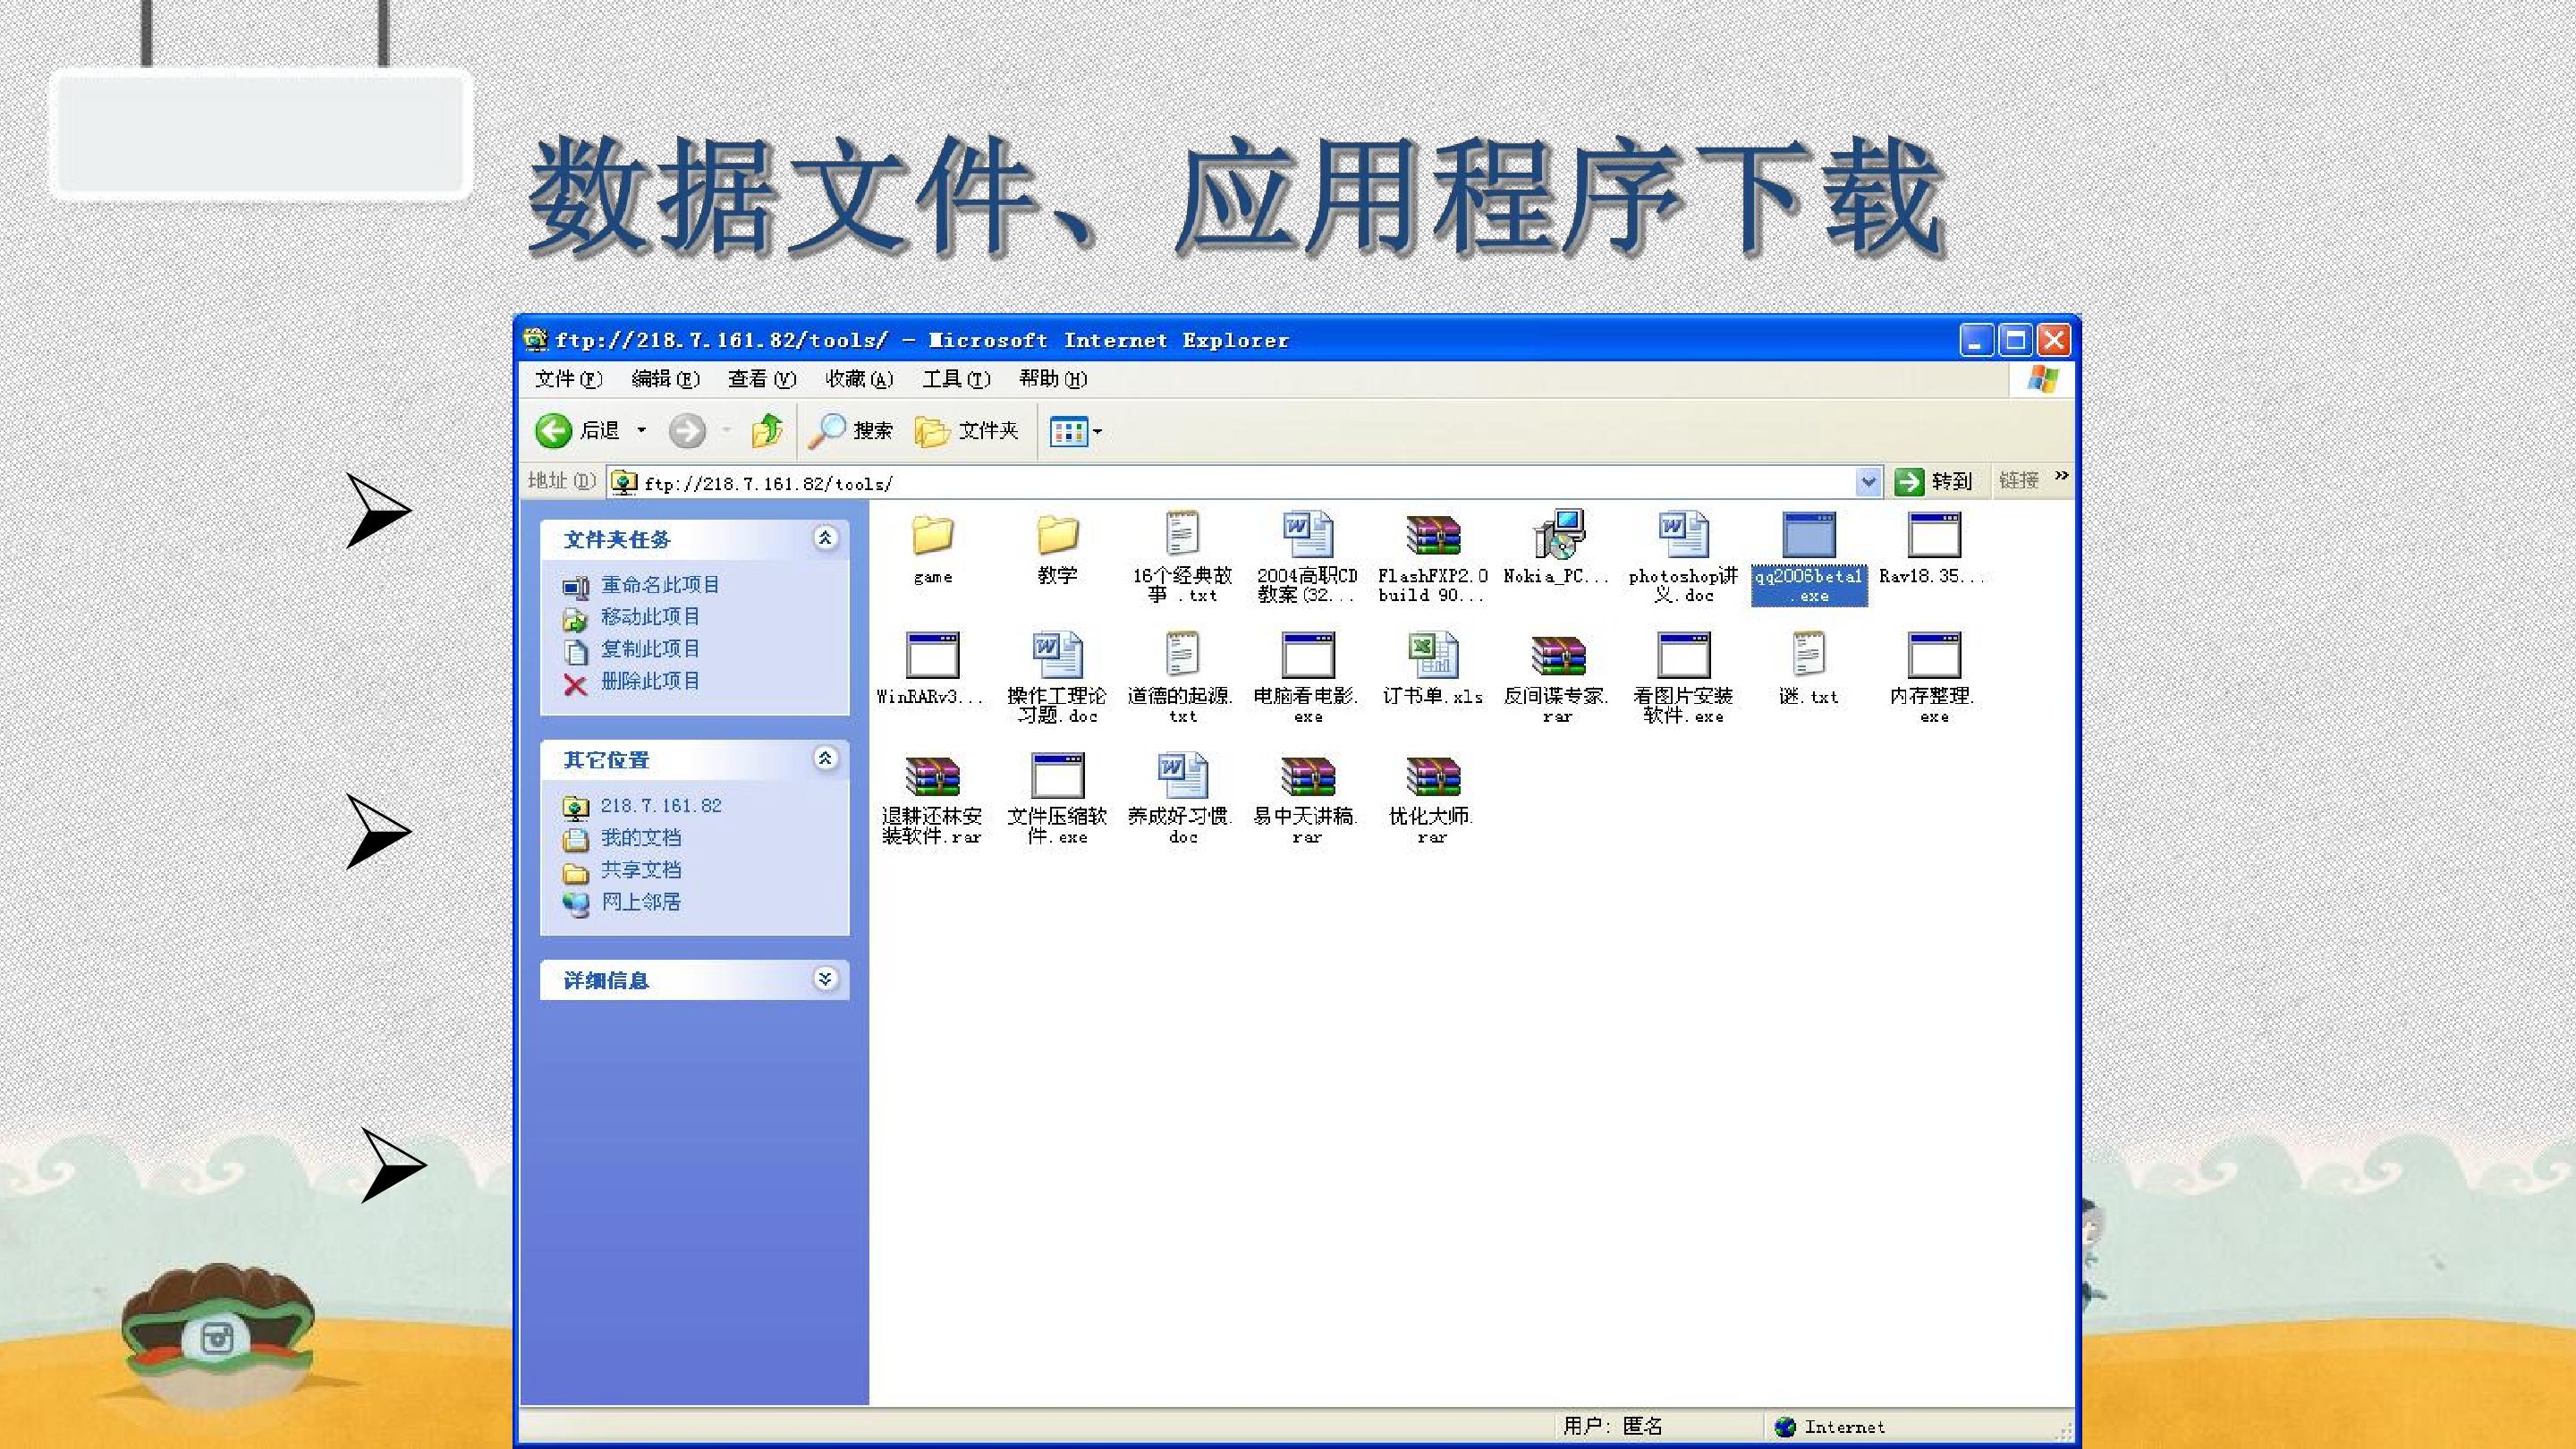Click the ftp address input field
Viewport: 2576px width, 1449px height.
point(1243,483)
